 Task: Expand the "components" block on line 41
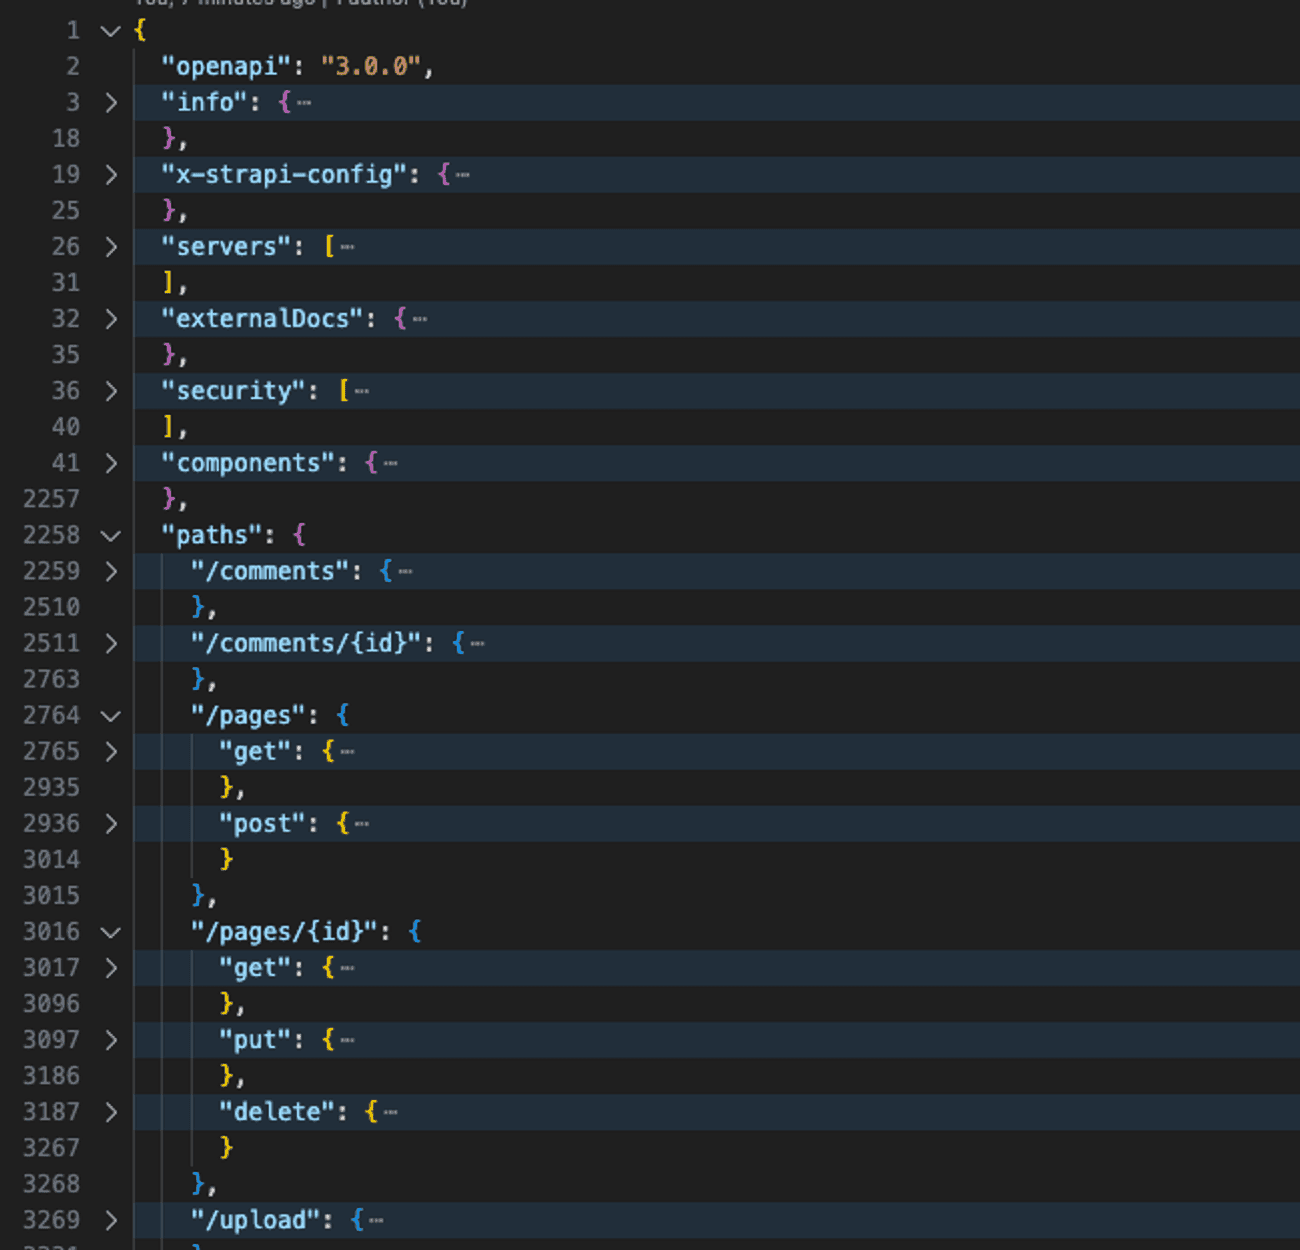(111, 463)
